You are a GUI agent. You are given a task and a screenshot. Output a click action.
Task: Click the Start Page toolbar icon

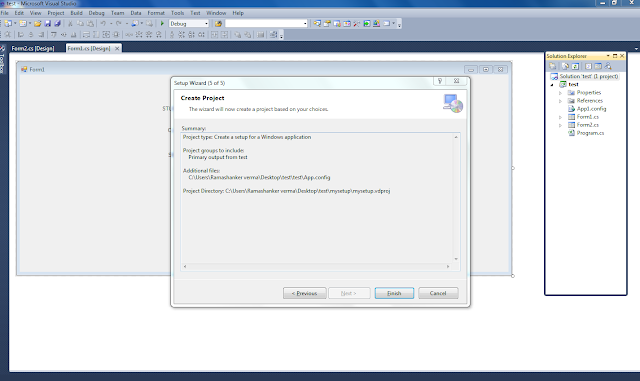point(367,24)
